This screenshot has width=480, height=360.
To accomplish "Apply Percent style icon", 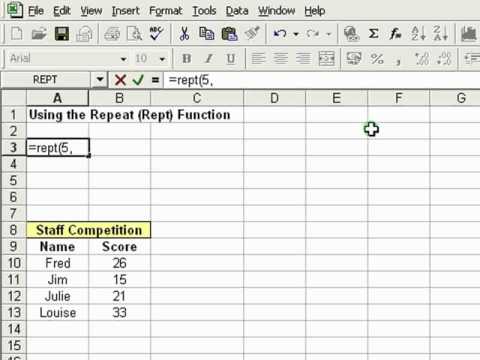I will pyautogui.click(x=377, y=59).
